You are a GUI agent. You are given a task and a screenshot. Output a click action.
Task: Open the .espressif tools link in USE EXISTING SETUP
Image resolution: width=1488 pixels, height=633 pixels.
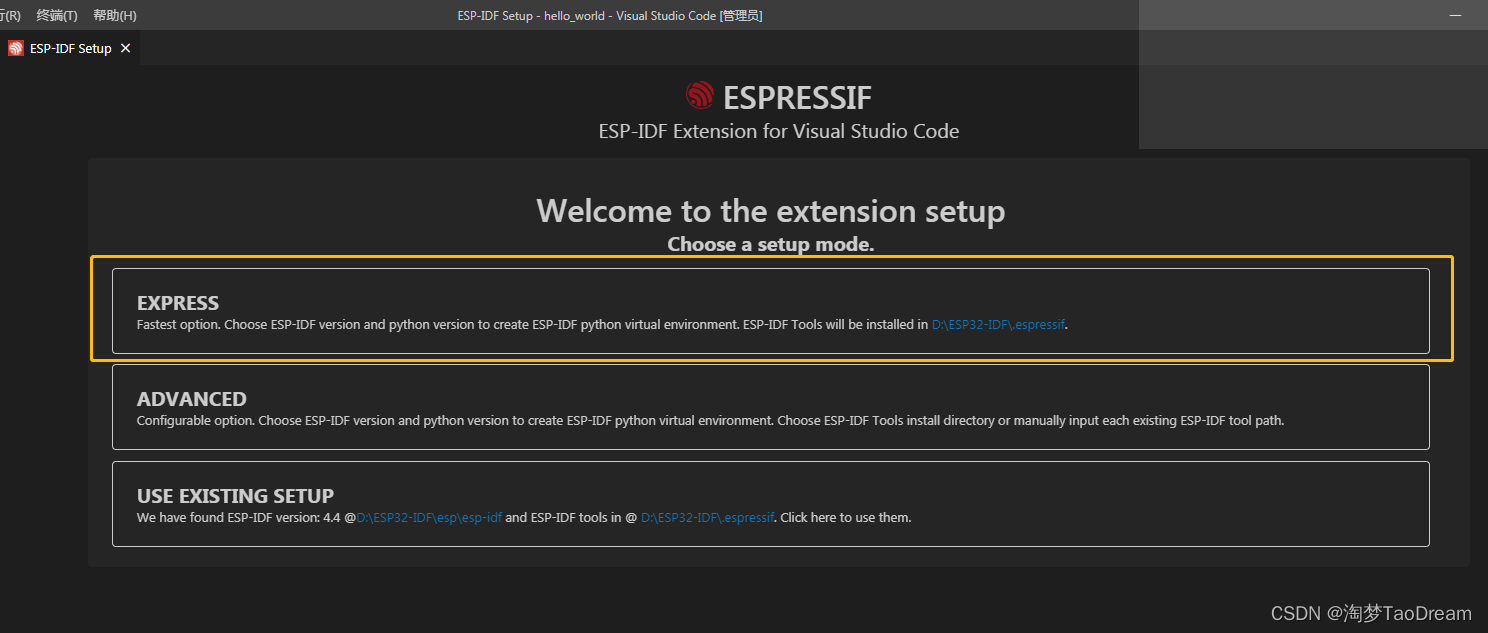coord(707,518)
